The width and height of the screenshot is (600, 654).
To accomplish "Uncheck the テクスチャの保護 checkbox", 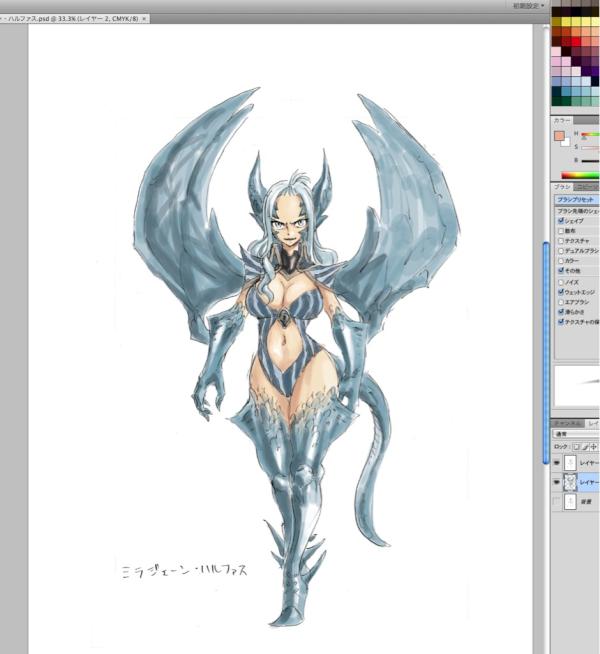I will [x=561, y=322].
